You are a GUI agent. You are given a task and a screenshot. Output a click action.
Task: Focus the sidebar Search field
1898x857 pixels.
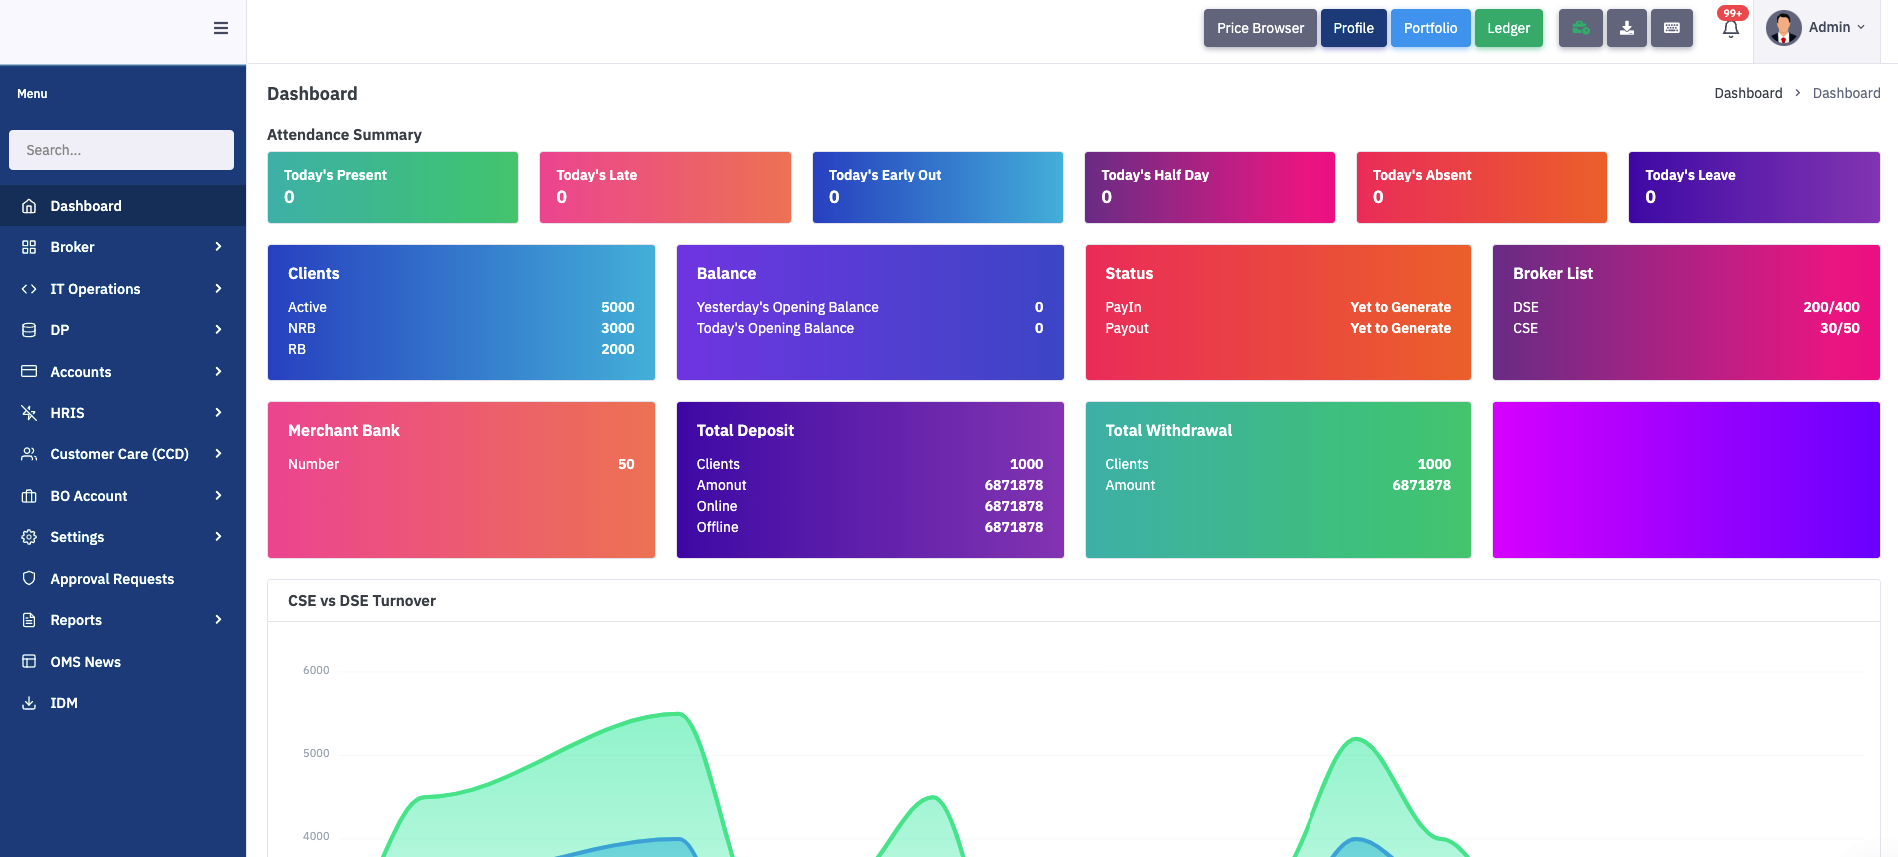(x=121, y=150)
